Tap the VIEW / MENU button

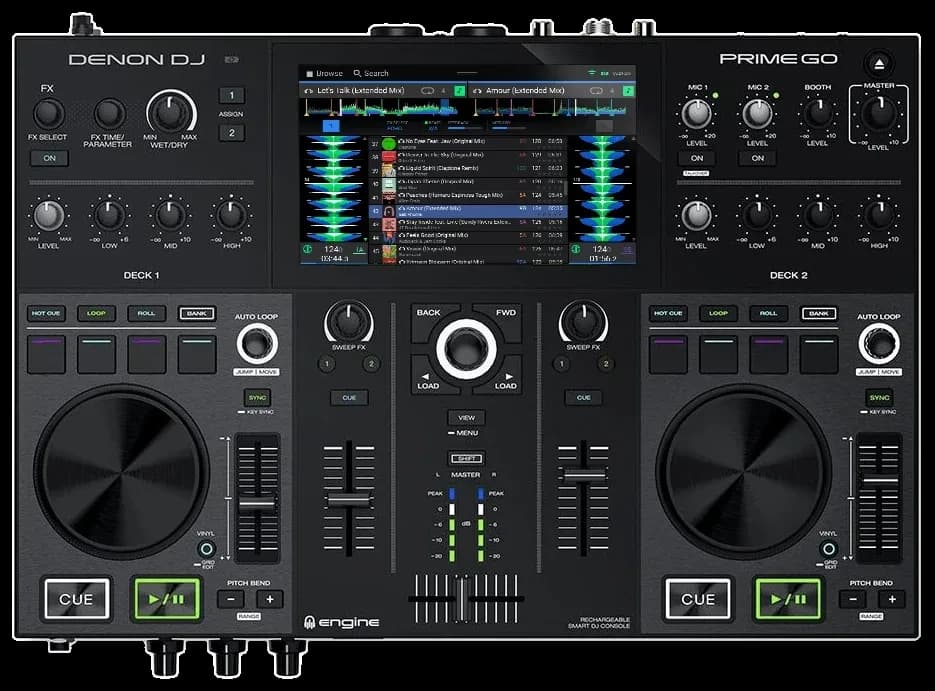point(466,418)
